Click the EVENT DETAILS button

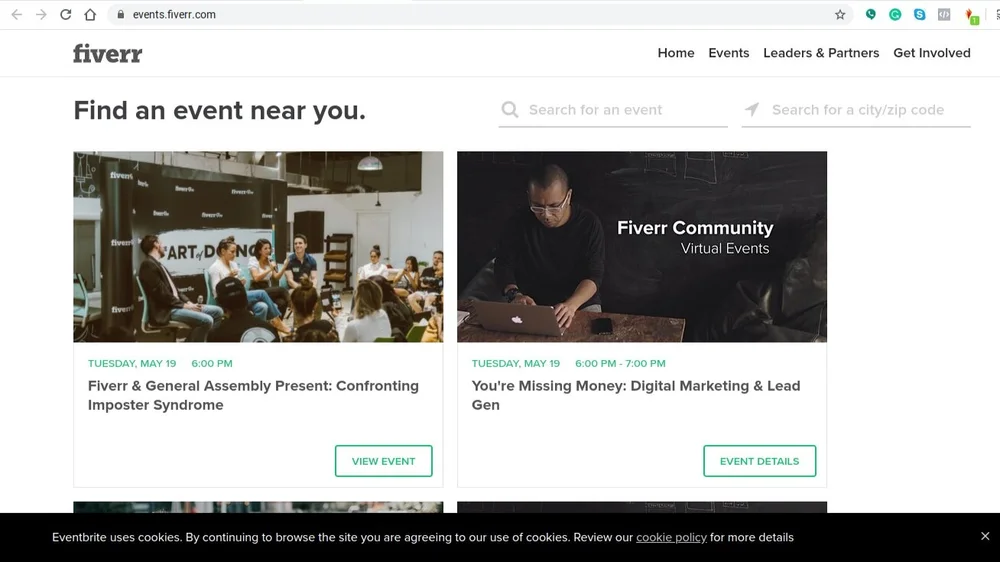point(759,461)
